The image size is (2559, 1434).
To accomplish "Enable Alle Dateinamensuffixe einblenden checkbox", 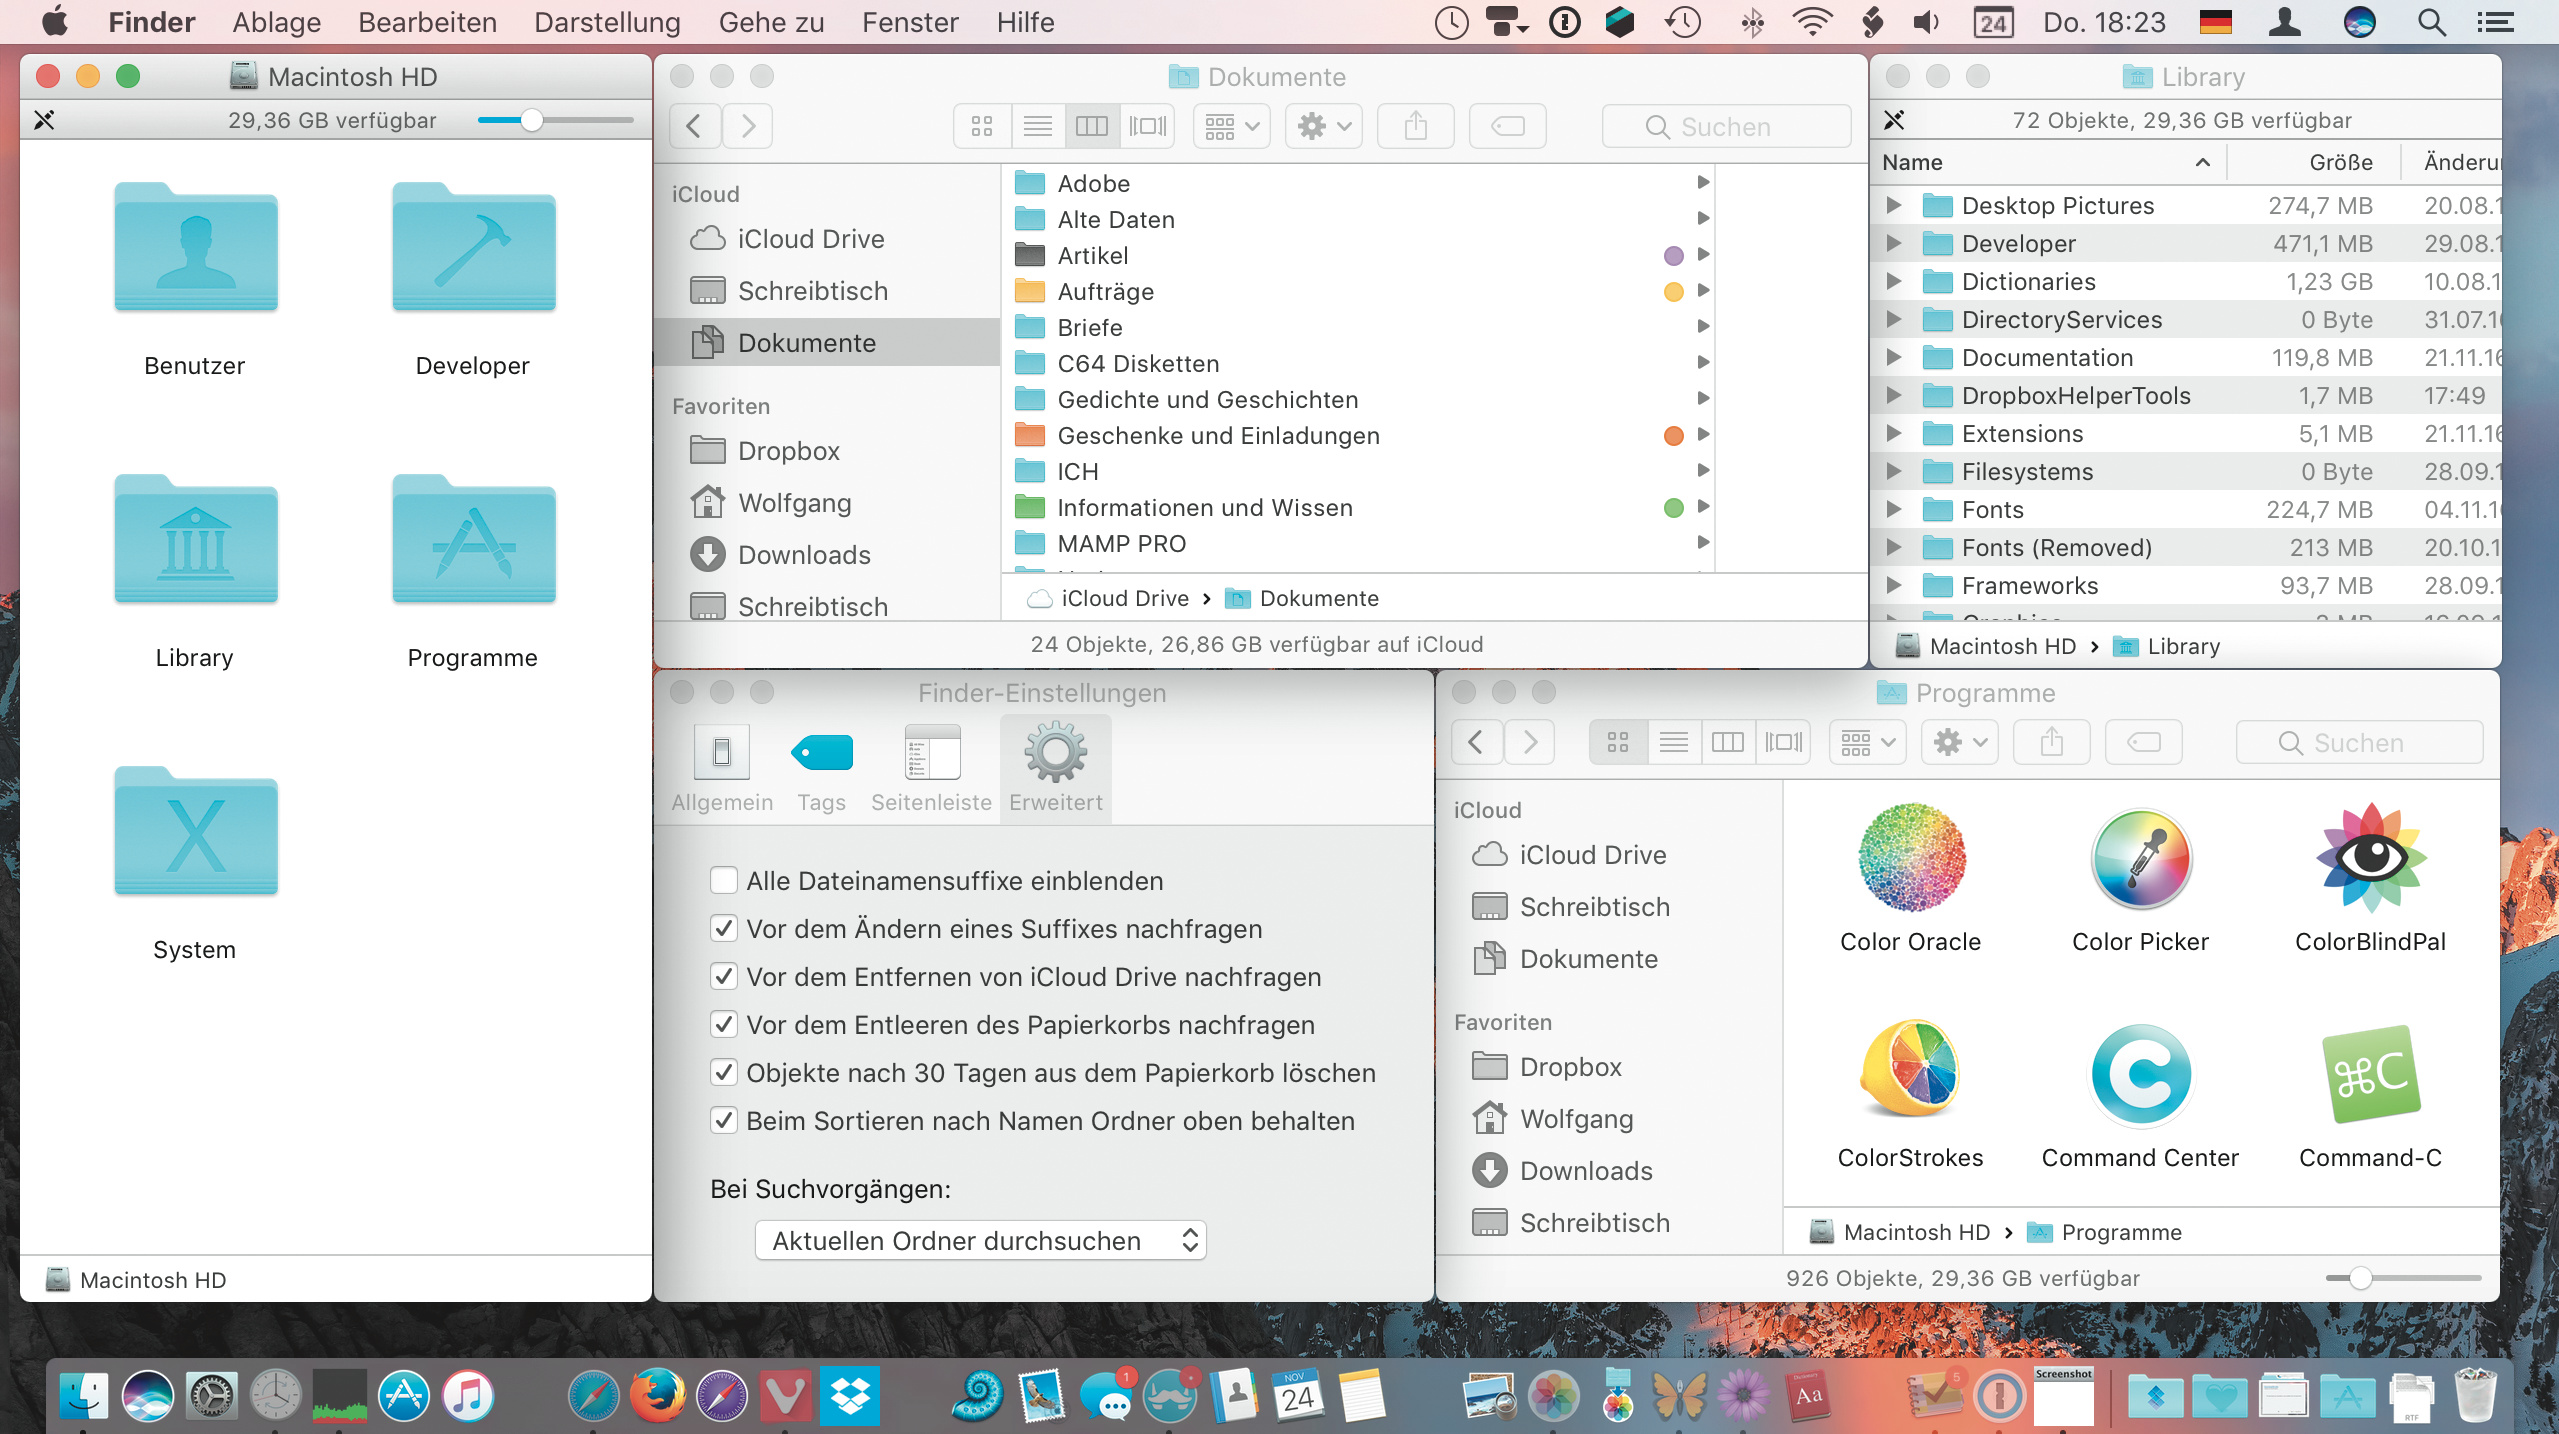I will click(x=724, y=881).
